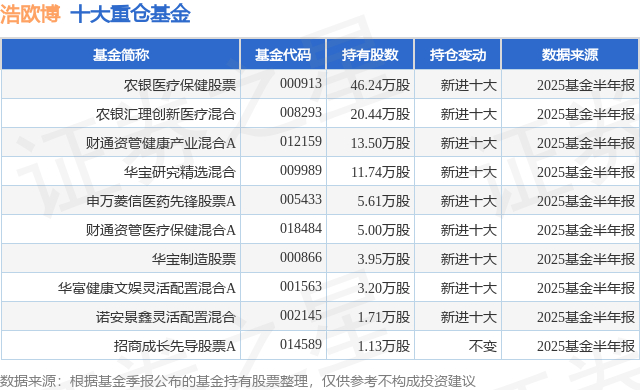Click fund code 001563

(x=301, y=286)
